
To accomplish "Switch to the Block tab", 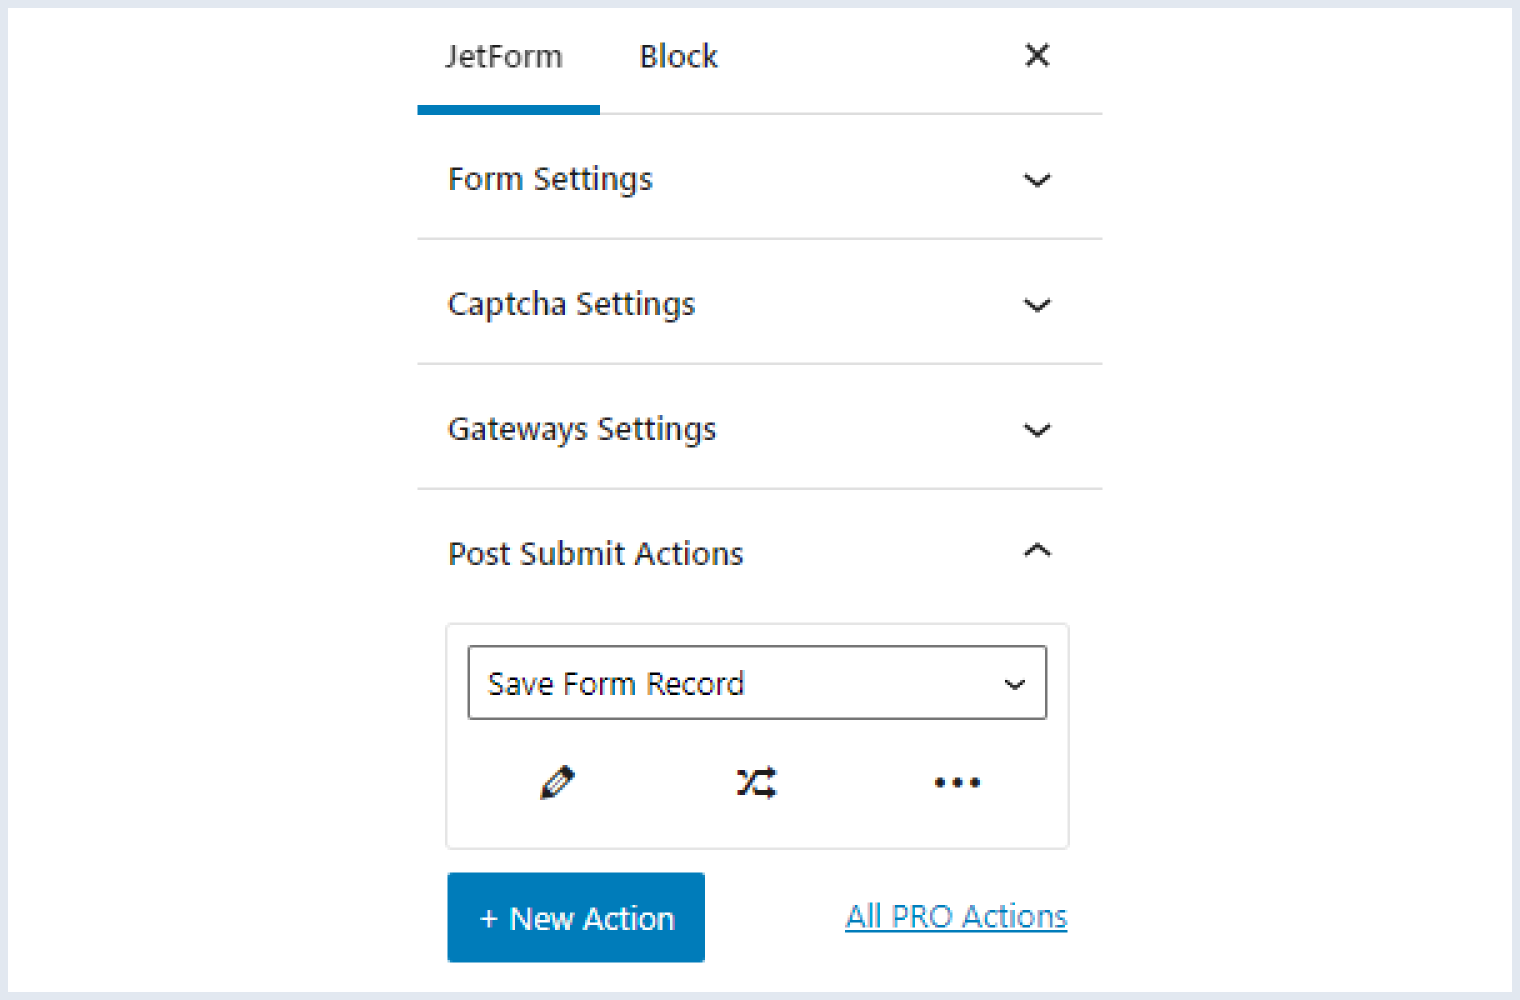I will point(678,56).
